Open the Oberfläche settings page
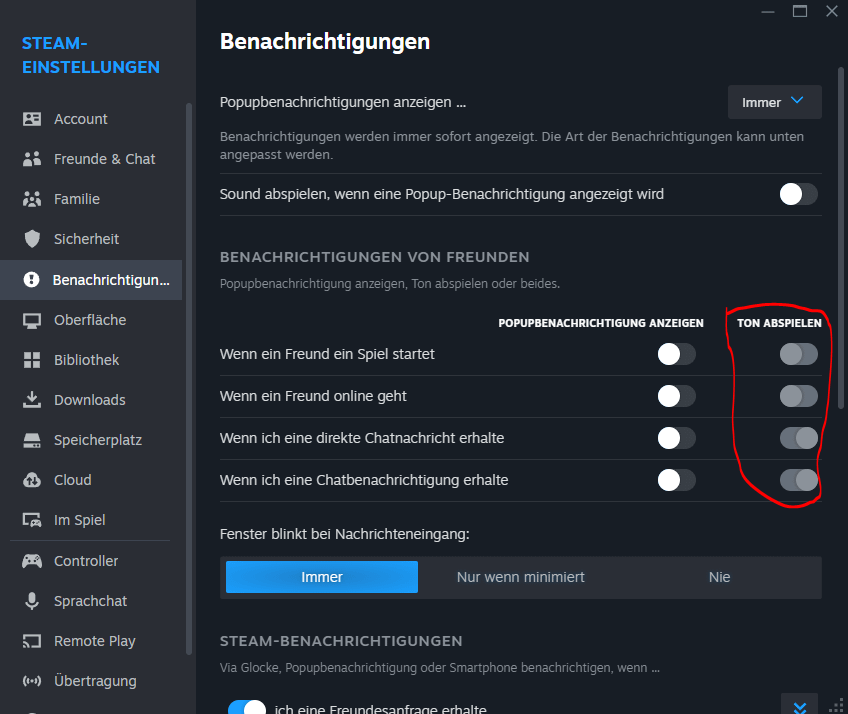Viewport: 848px width, 714px height. click(89, 320)
